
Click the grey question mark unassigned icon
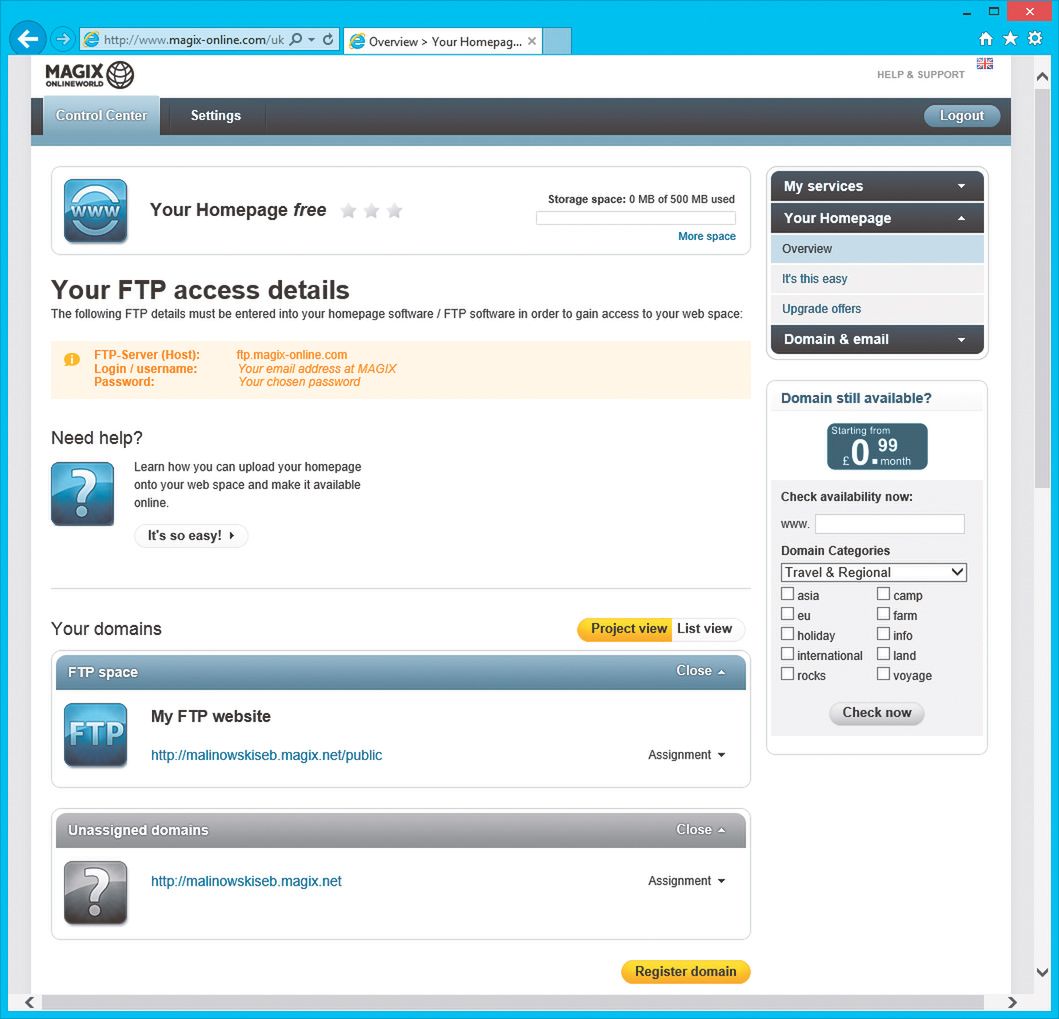(x=95, y=893)
